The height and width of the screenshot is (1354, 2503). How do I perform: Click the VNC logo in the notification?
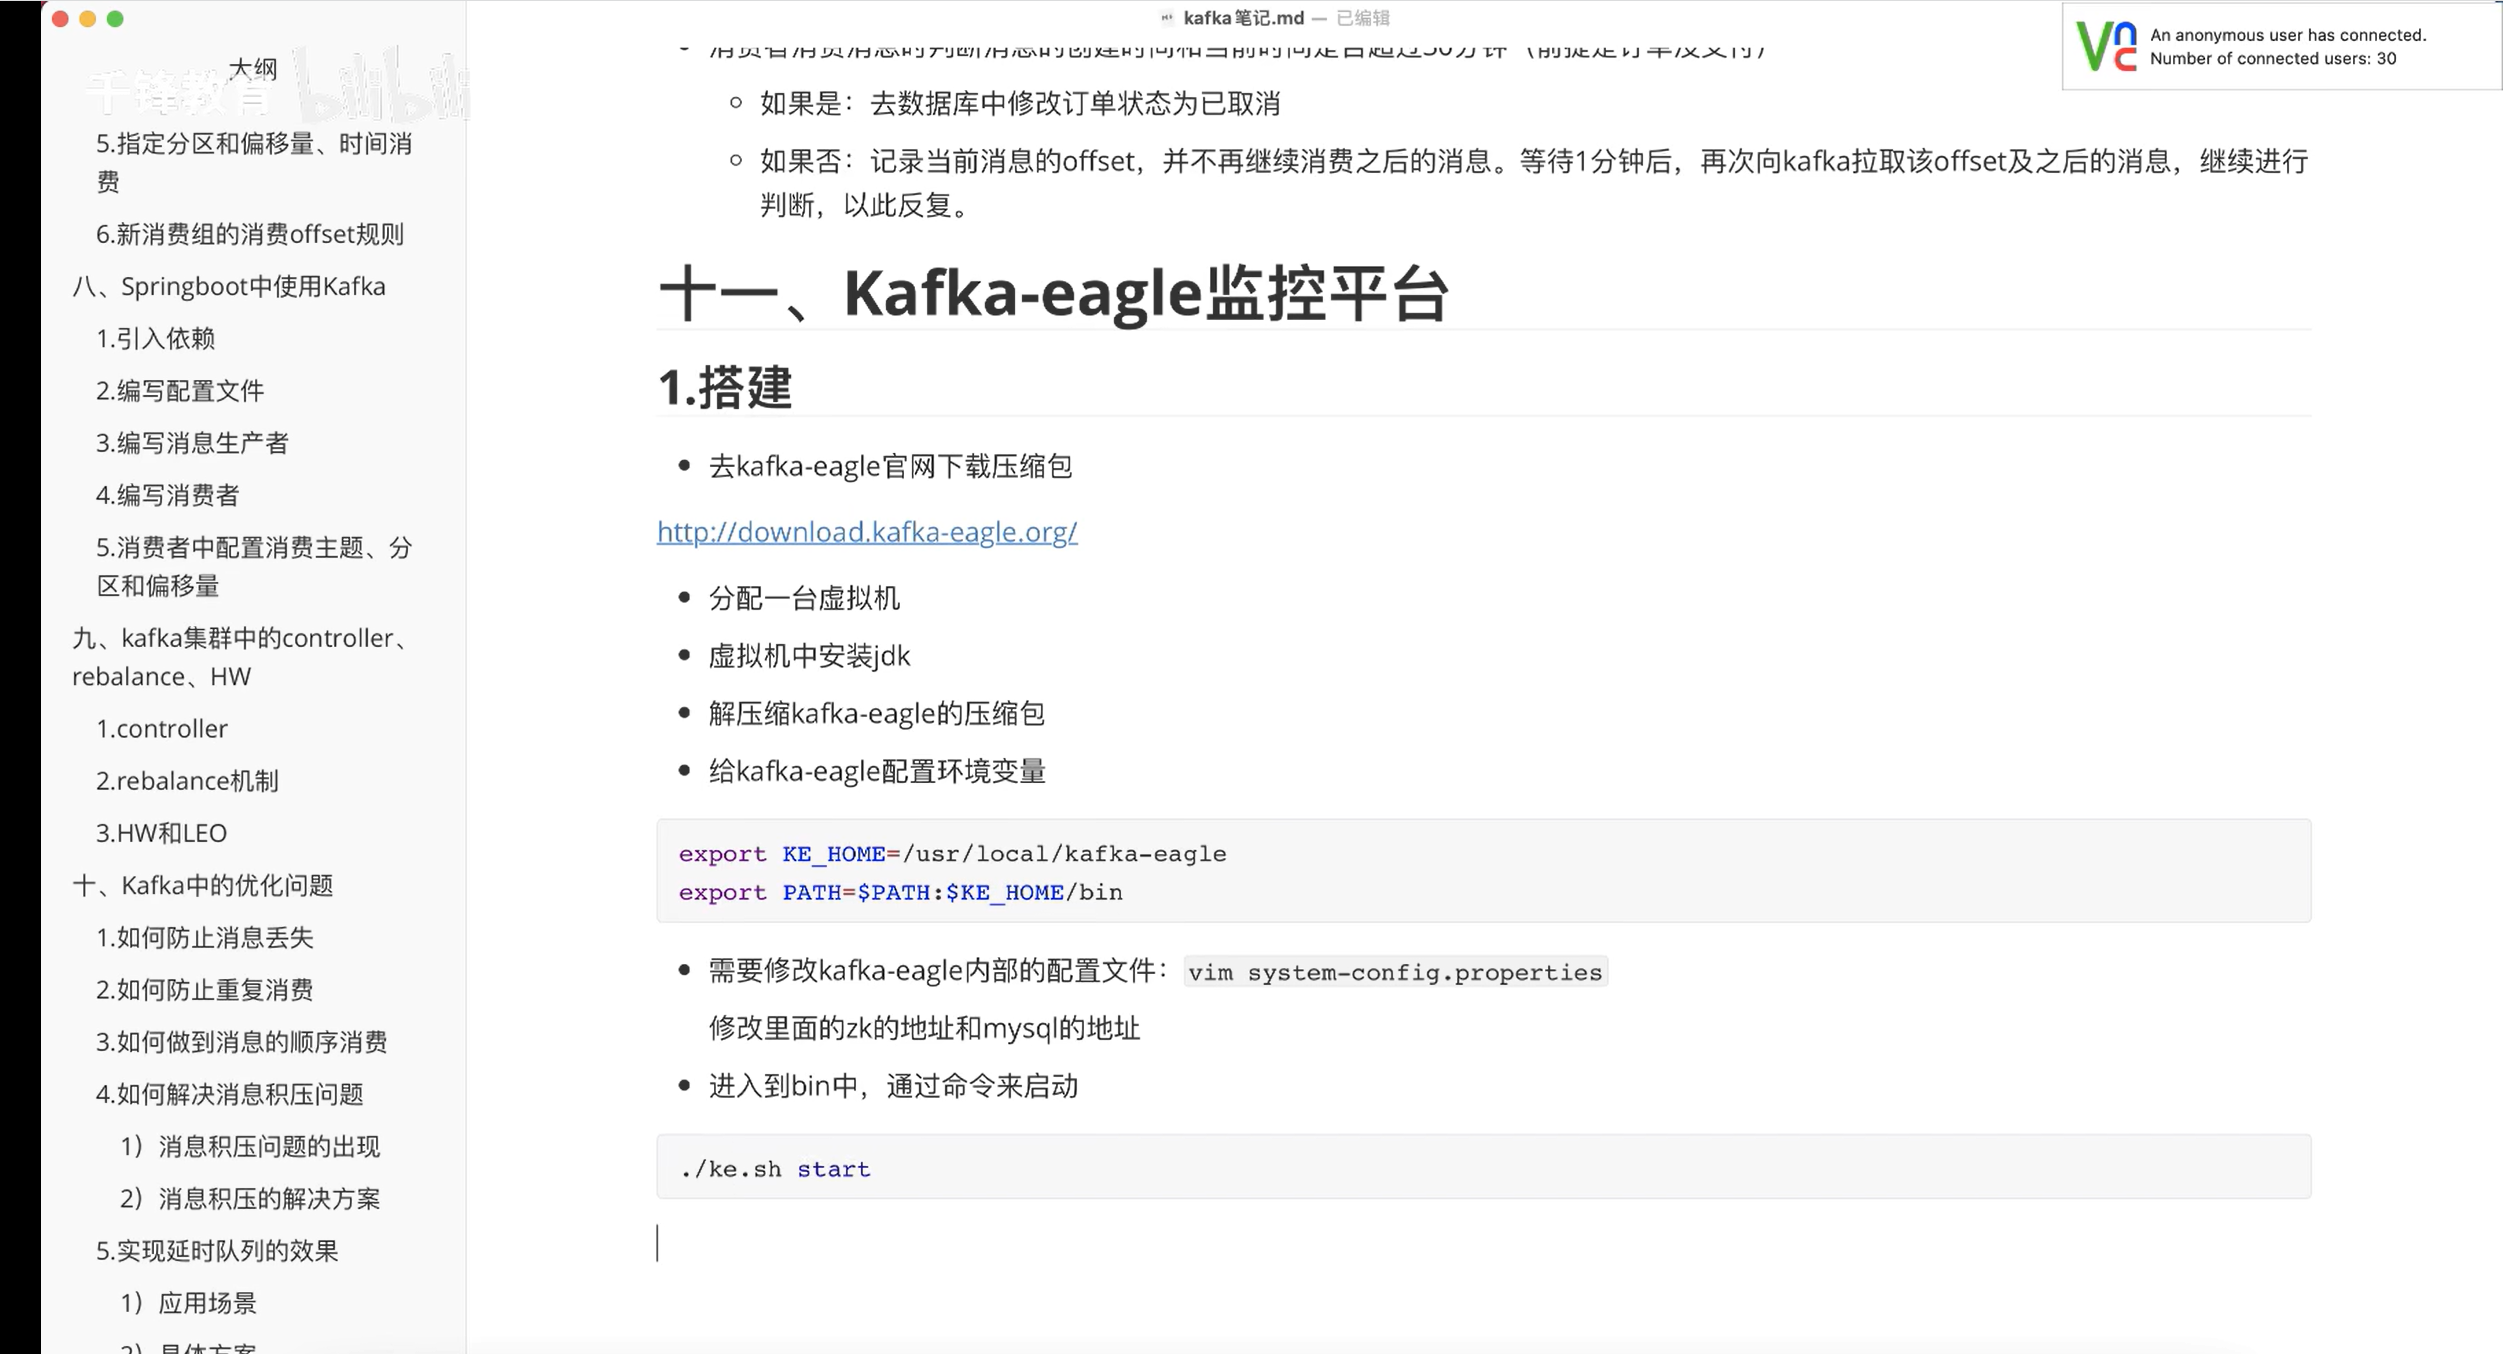[x=2106, y=46]
